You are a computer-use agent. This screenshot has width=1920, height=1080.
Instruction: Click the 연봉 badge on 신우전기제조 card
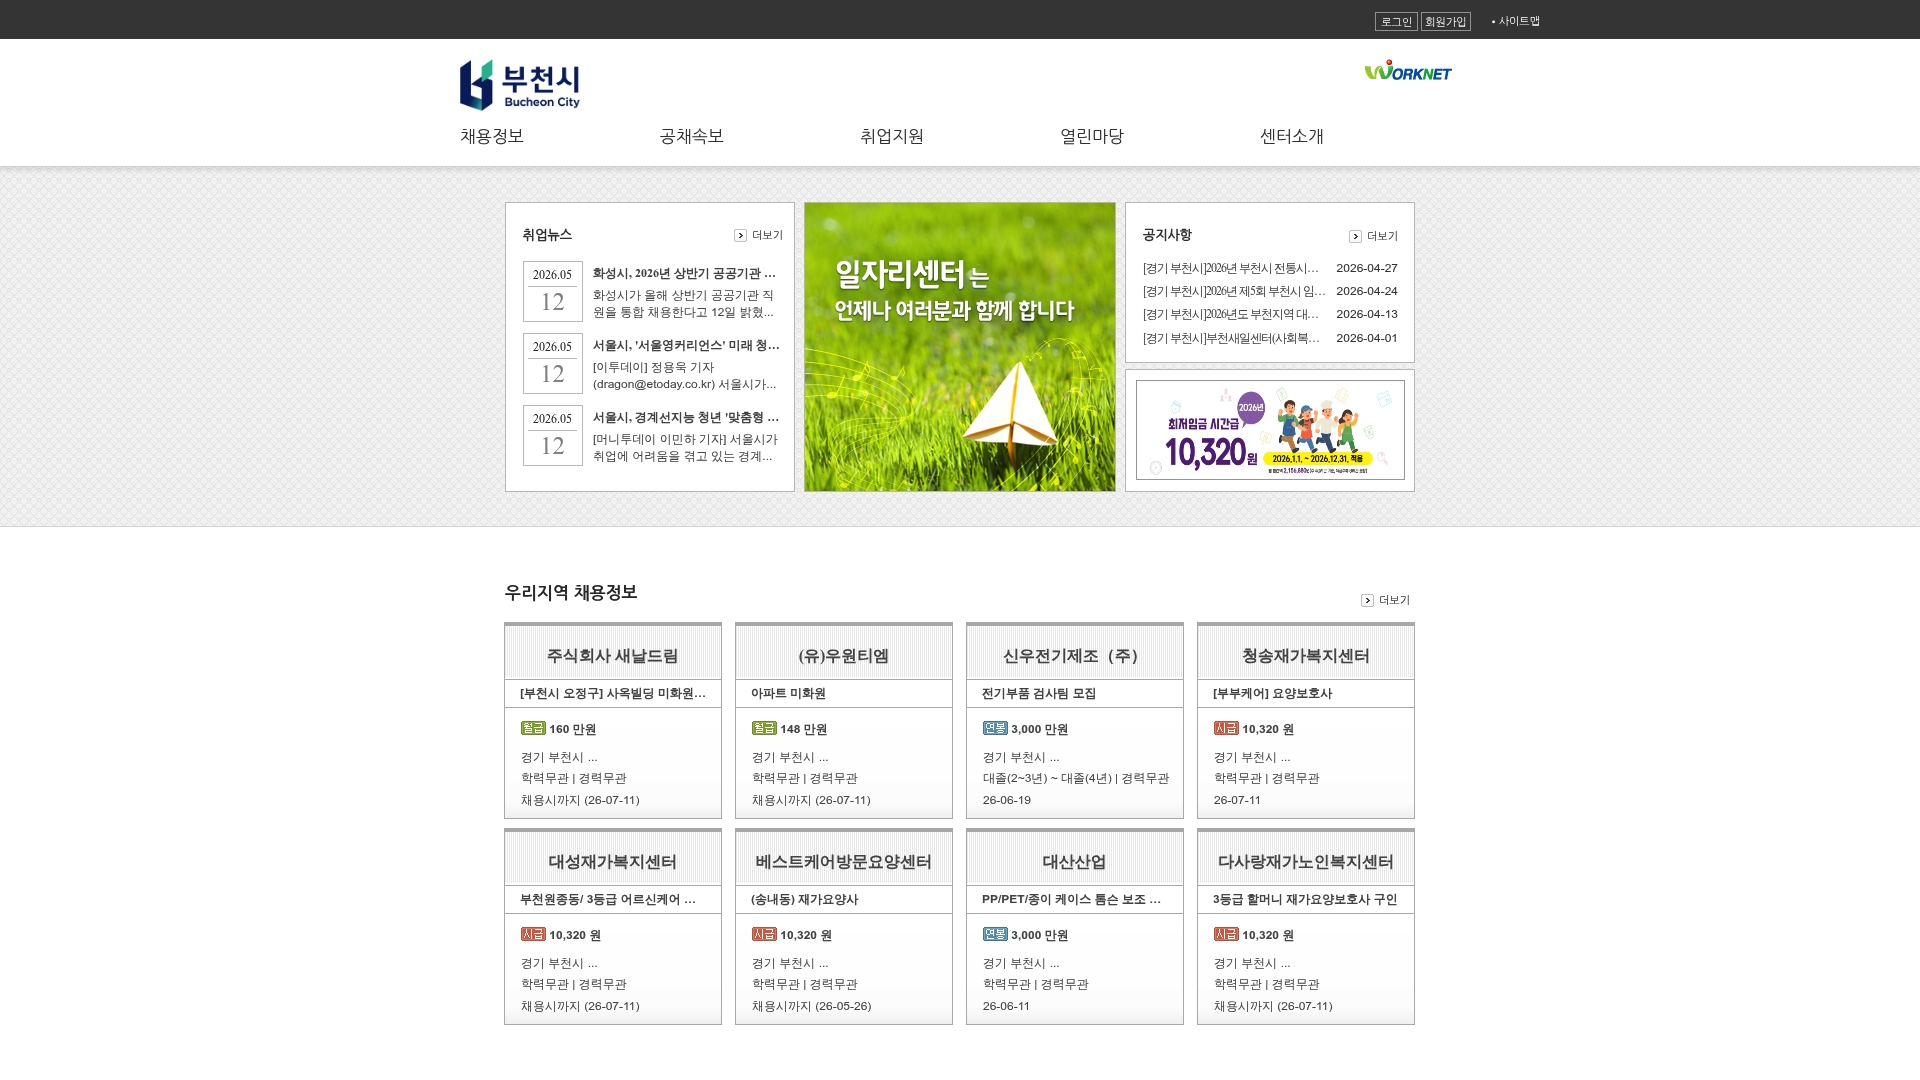(995, 728)
